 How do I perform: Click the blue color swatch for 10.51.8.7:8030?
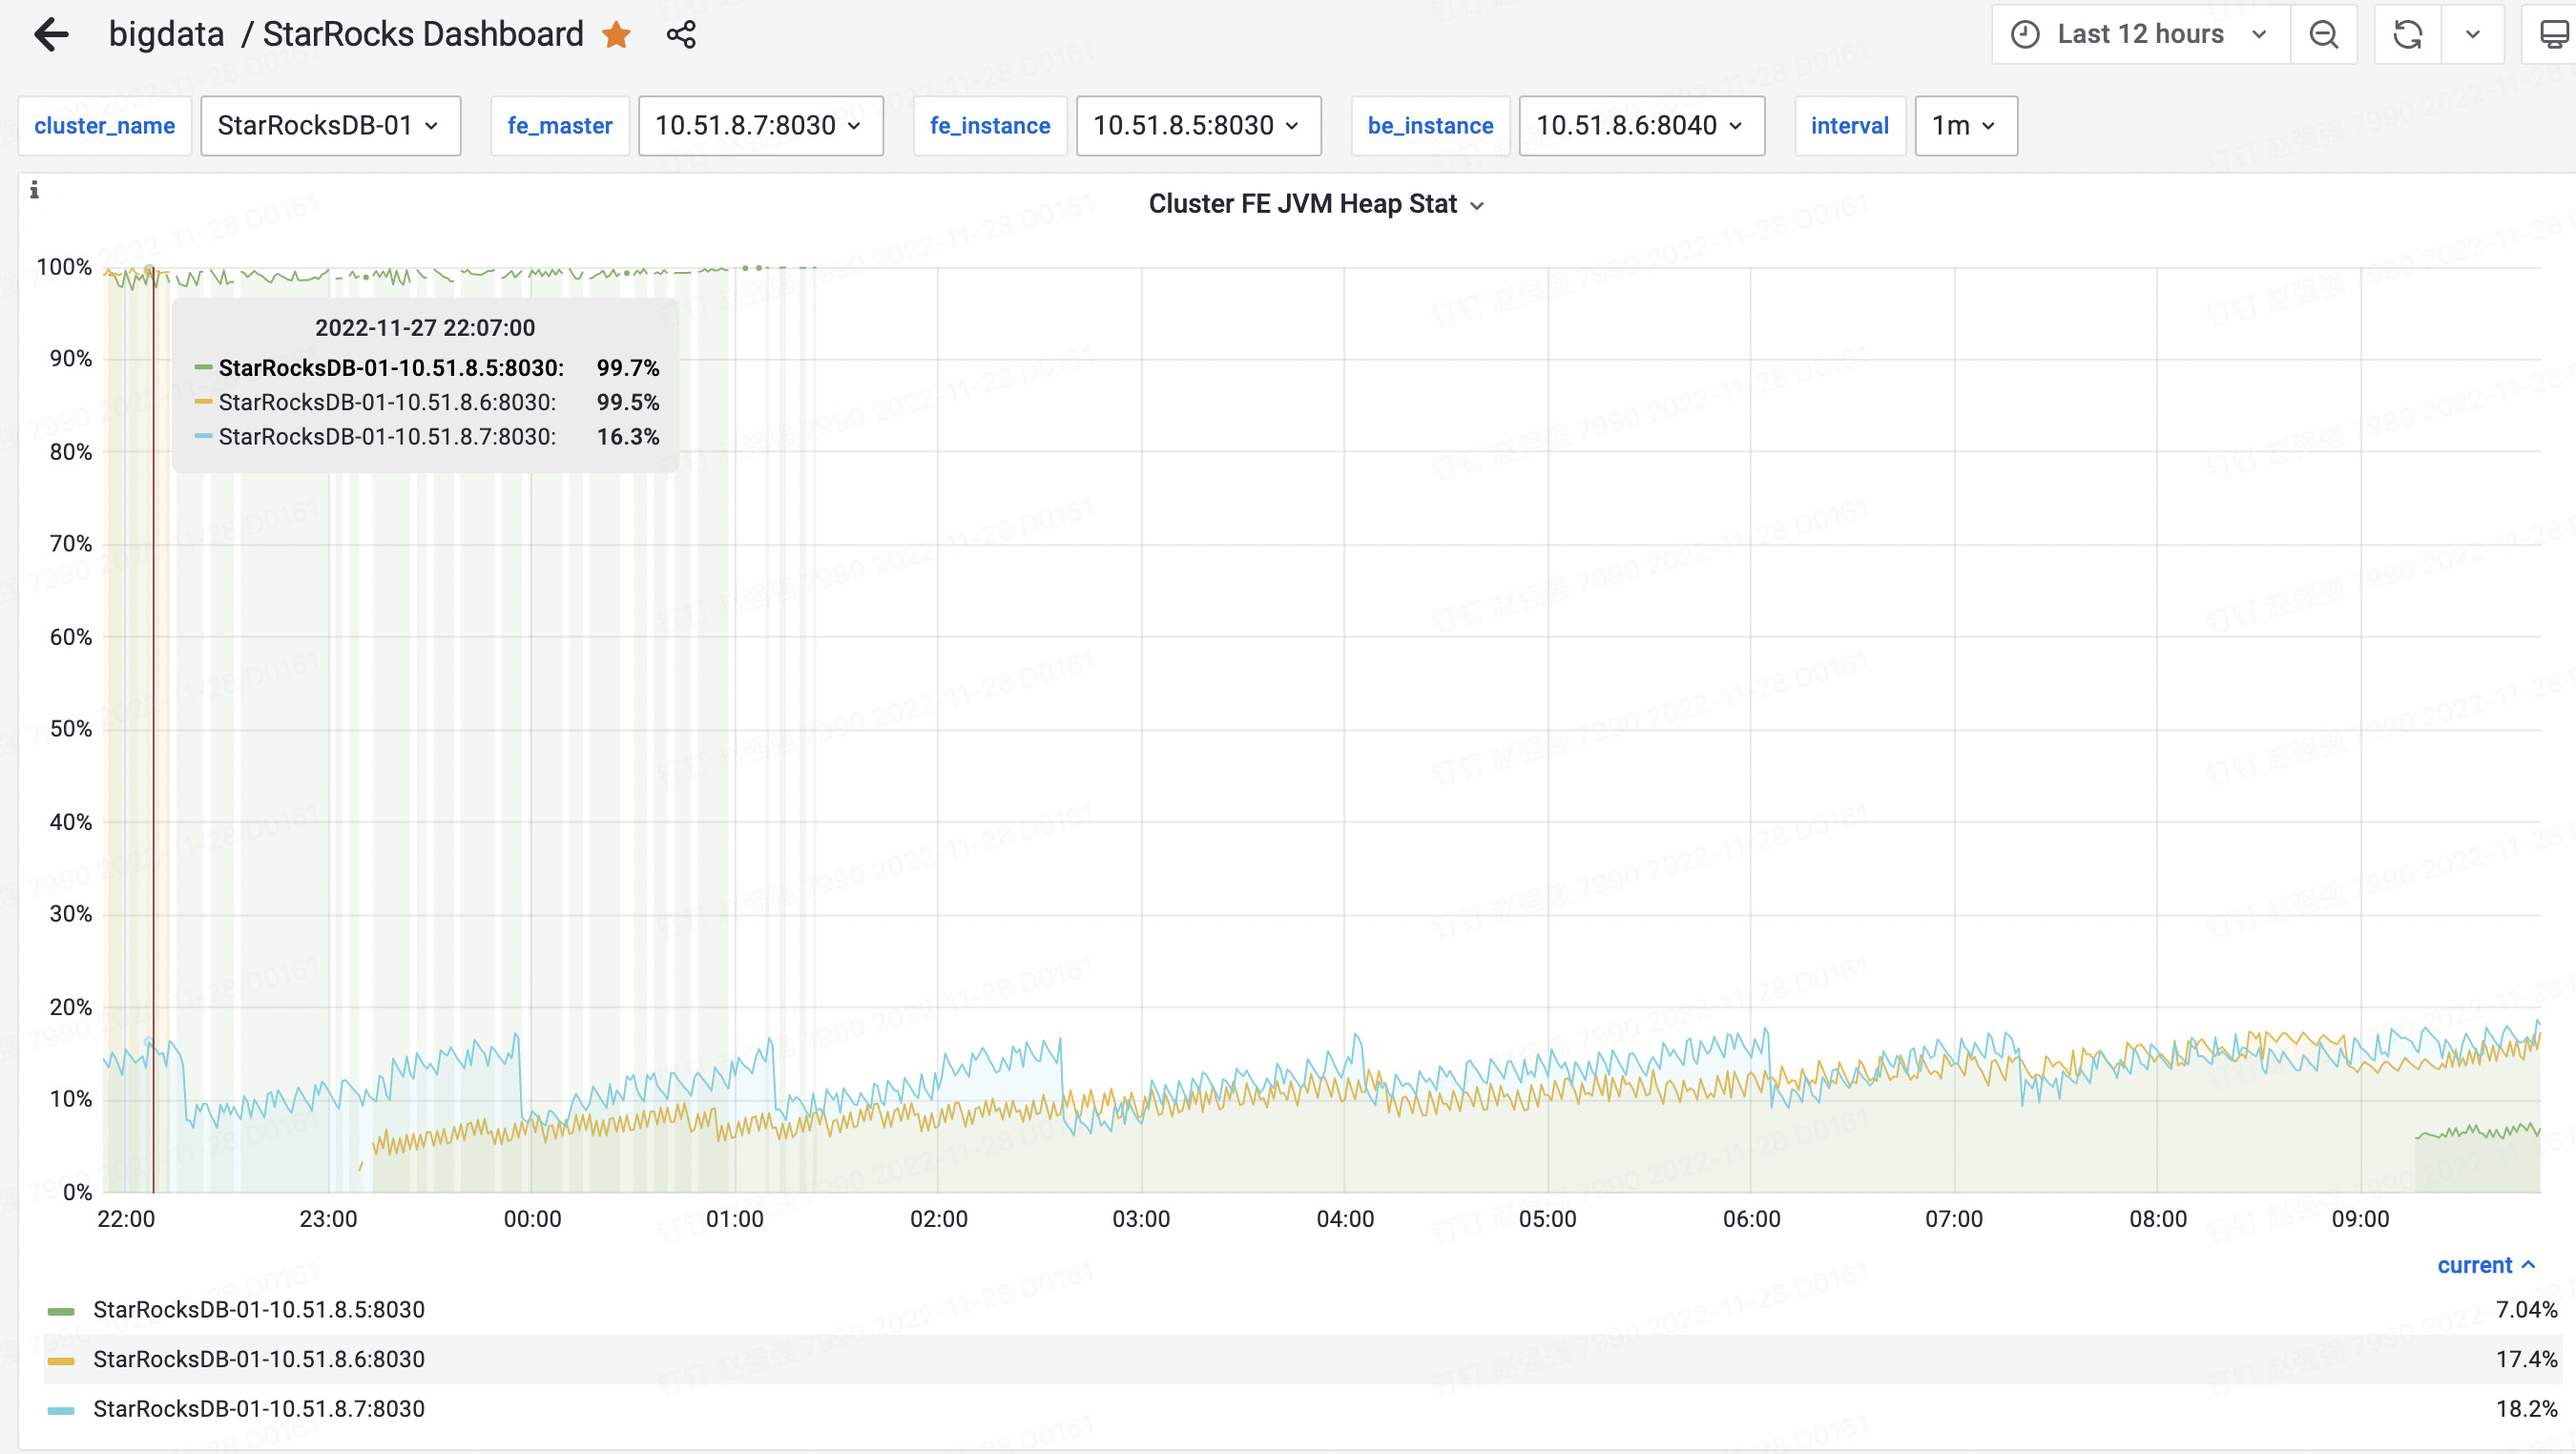click(x=61, y=1410)
